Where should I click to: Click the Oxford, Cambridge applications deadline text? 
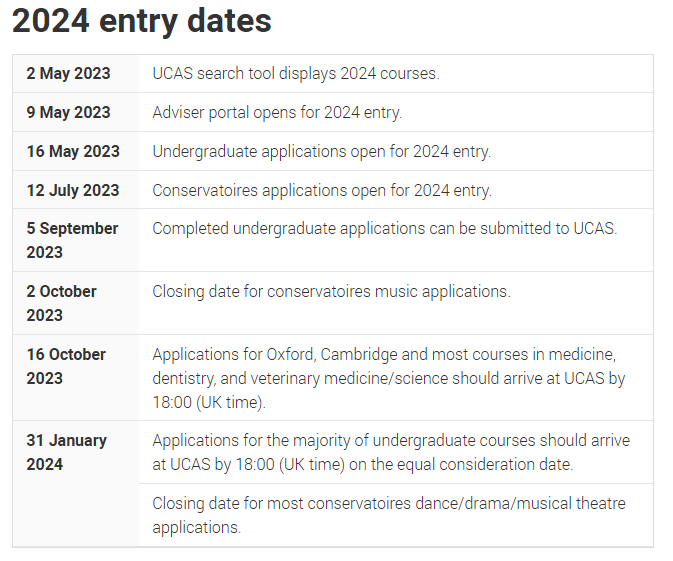pos(388,378)
